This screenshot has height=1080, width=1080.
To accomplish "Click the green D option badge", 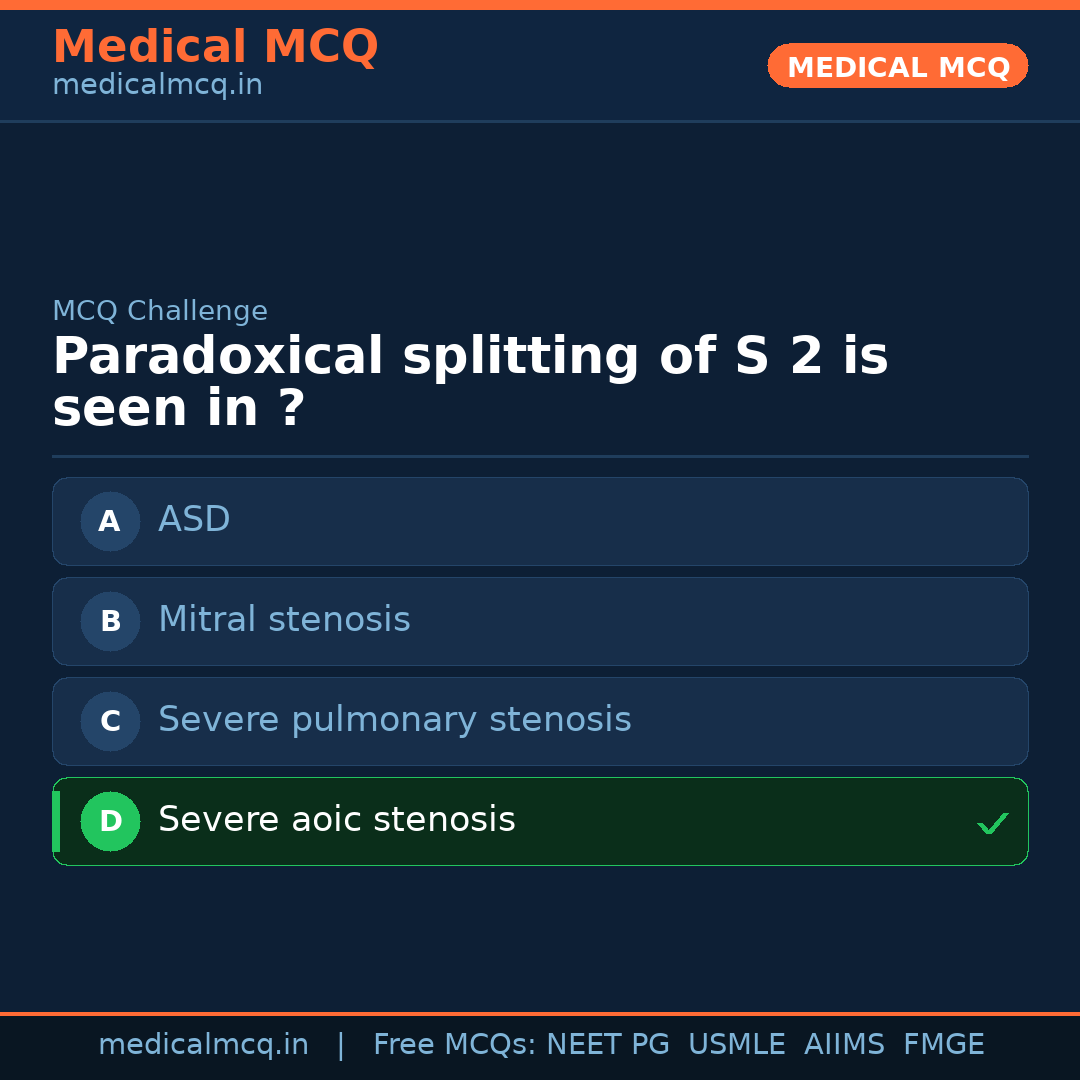I will [x=110, y=821].
